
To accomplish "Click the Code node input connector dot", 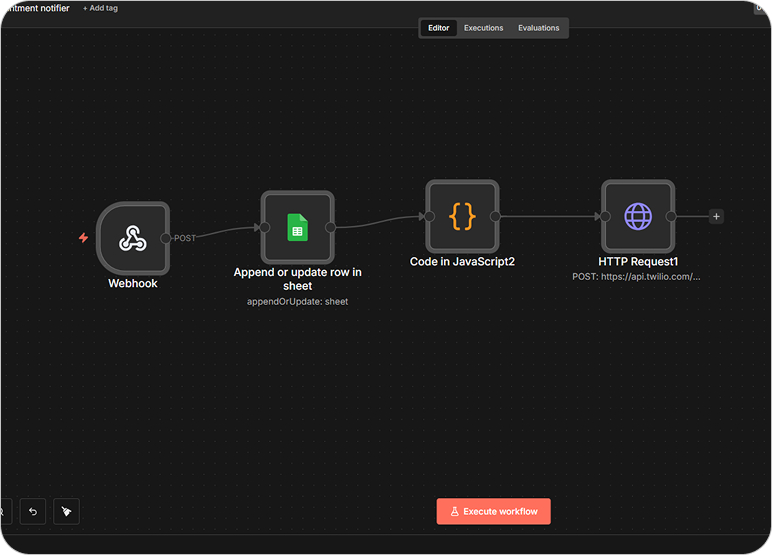I will click(429, 216).
